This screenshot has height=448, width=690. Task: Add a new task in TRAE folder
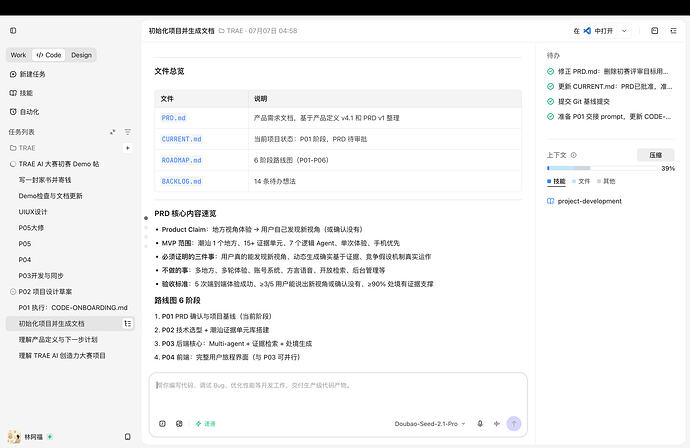[x=128, y=148]
